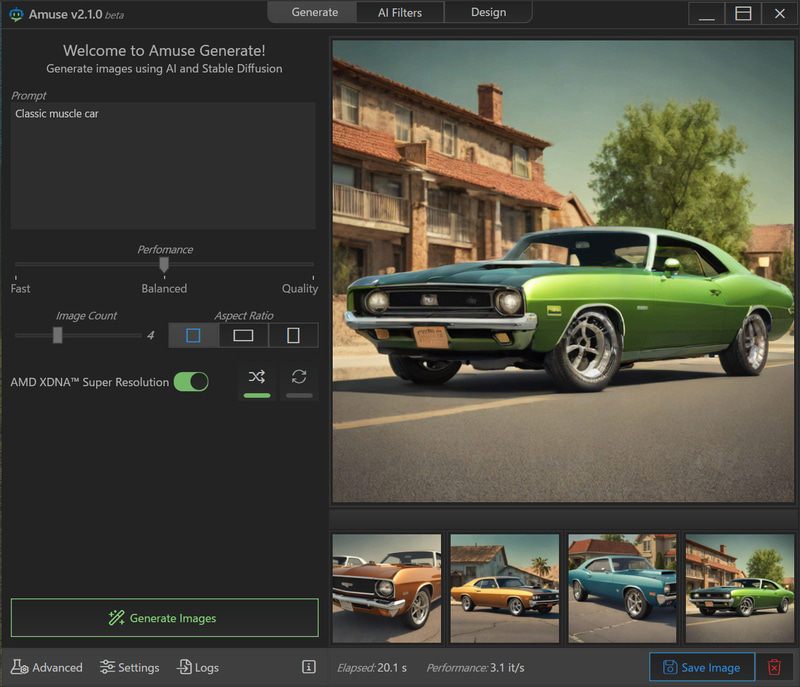Switch to the Design tab

pos(488,12)
